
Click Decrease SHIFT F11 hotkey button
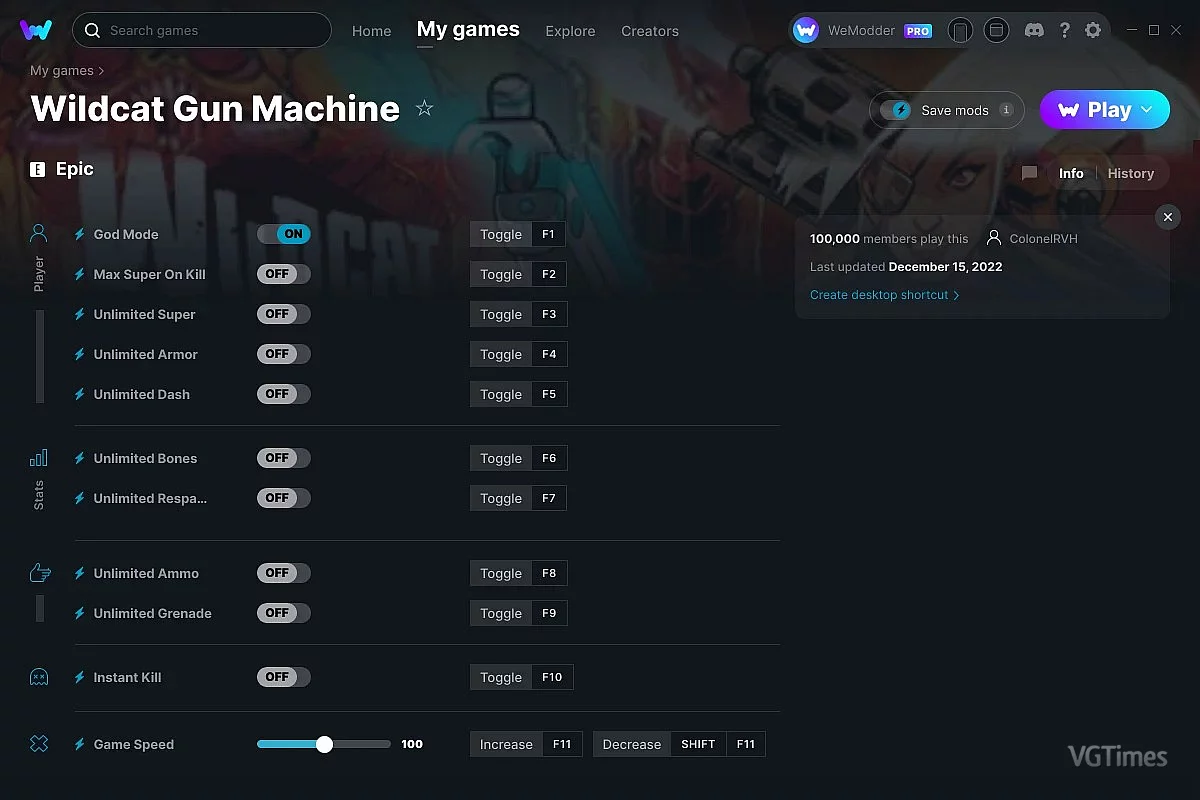click(x=679, y=744)
